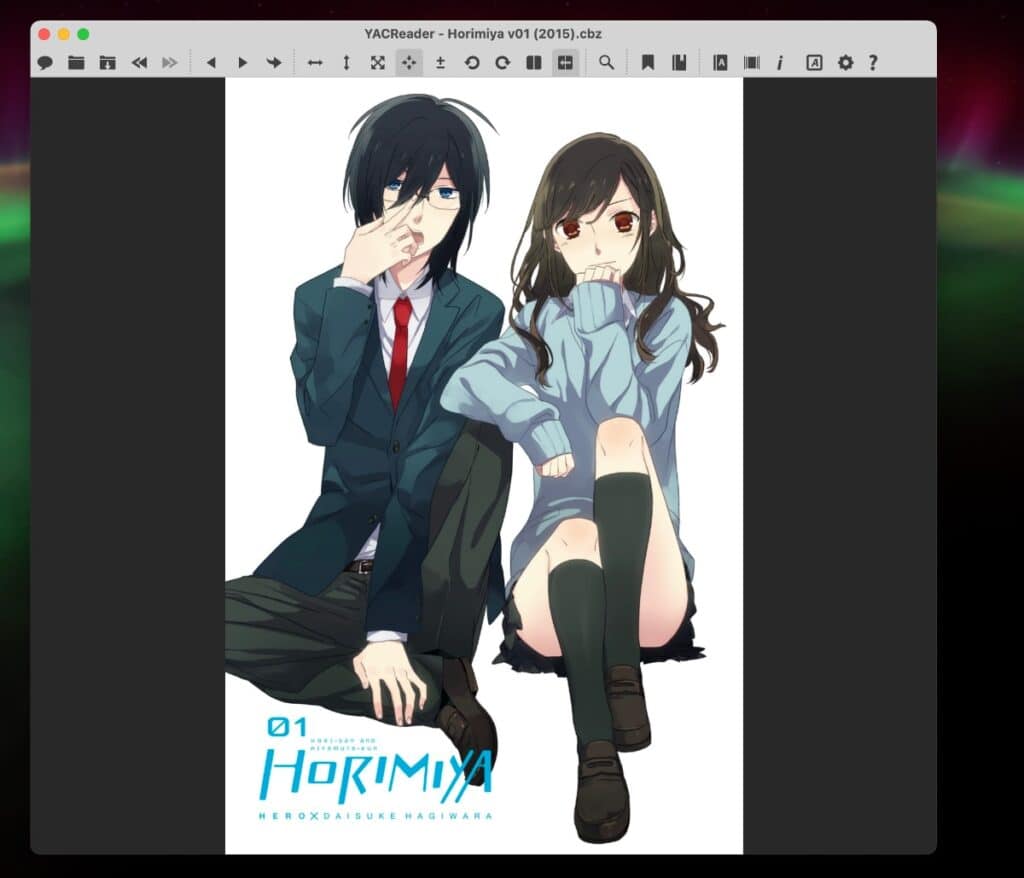Viewport: 1024px width, 878px height.
Task: Open a comic folder
Action: tap(76, 62)
